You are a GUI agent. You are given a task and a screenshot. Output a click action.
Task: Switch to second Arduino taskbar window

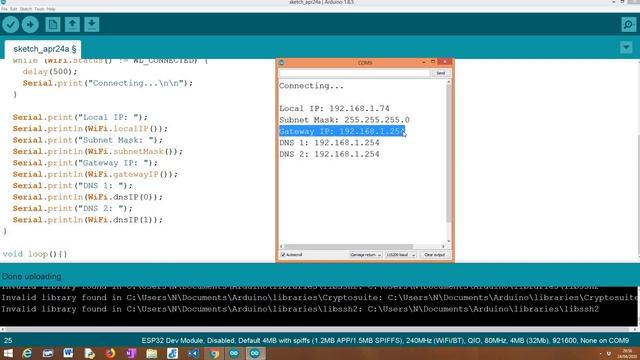point(255,353)
